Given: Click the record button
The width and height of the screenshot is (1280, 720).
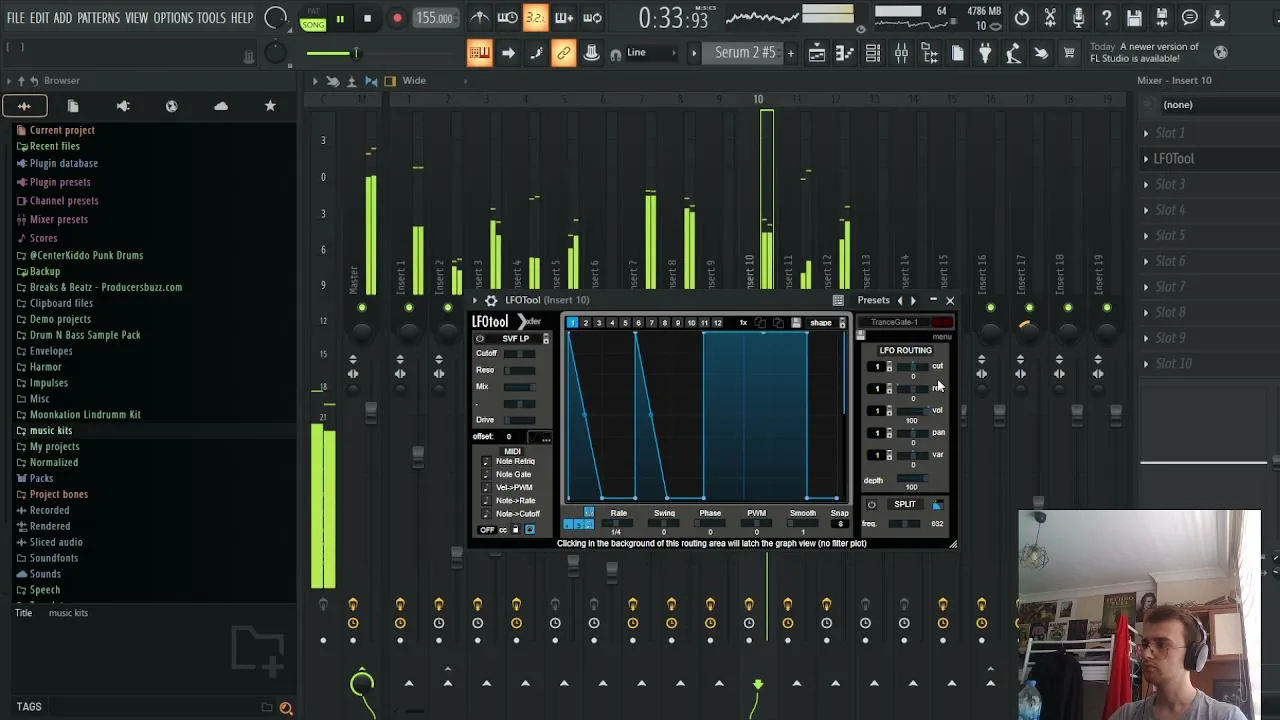Looking at the screenshot, I should click(397, 18).
